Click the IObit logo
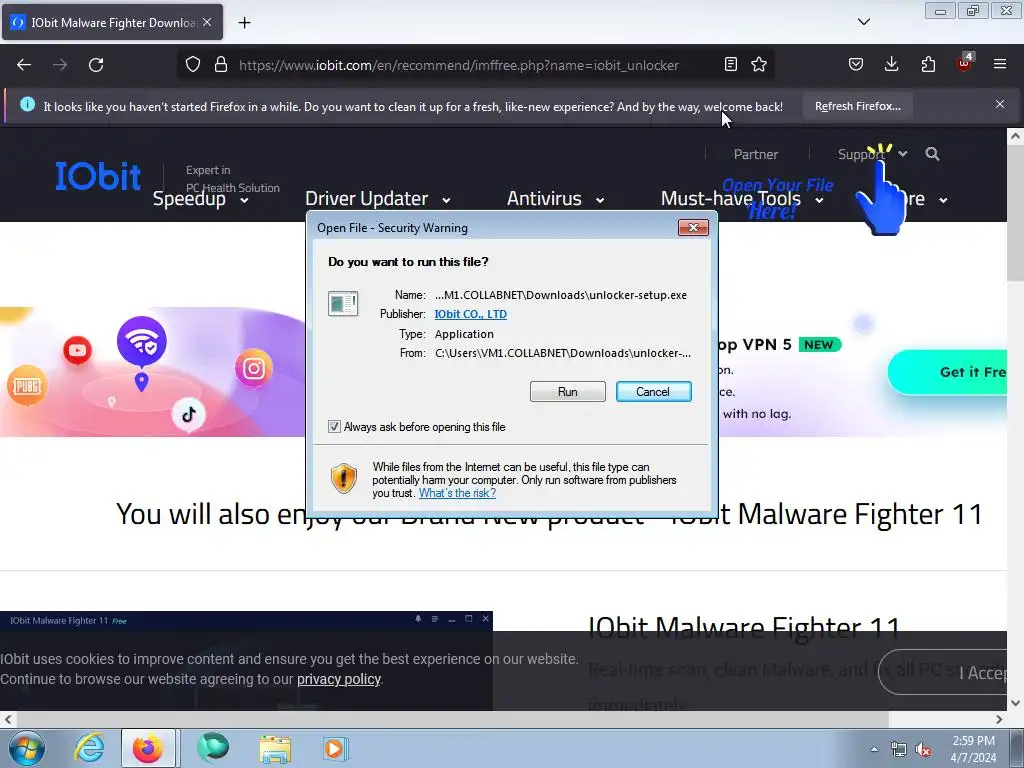 98,176
